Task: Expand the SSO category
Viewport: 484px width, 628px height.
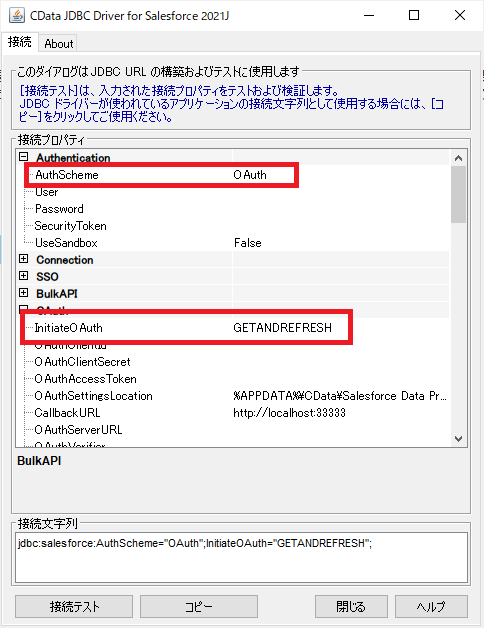Action: [24, 276]
